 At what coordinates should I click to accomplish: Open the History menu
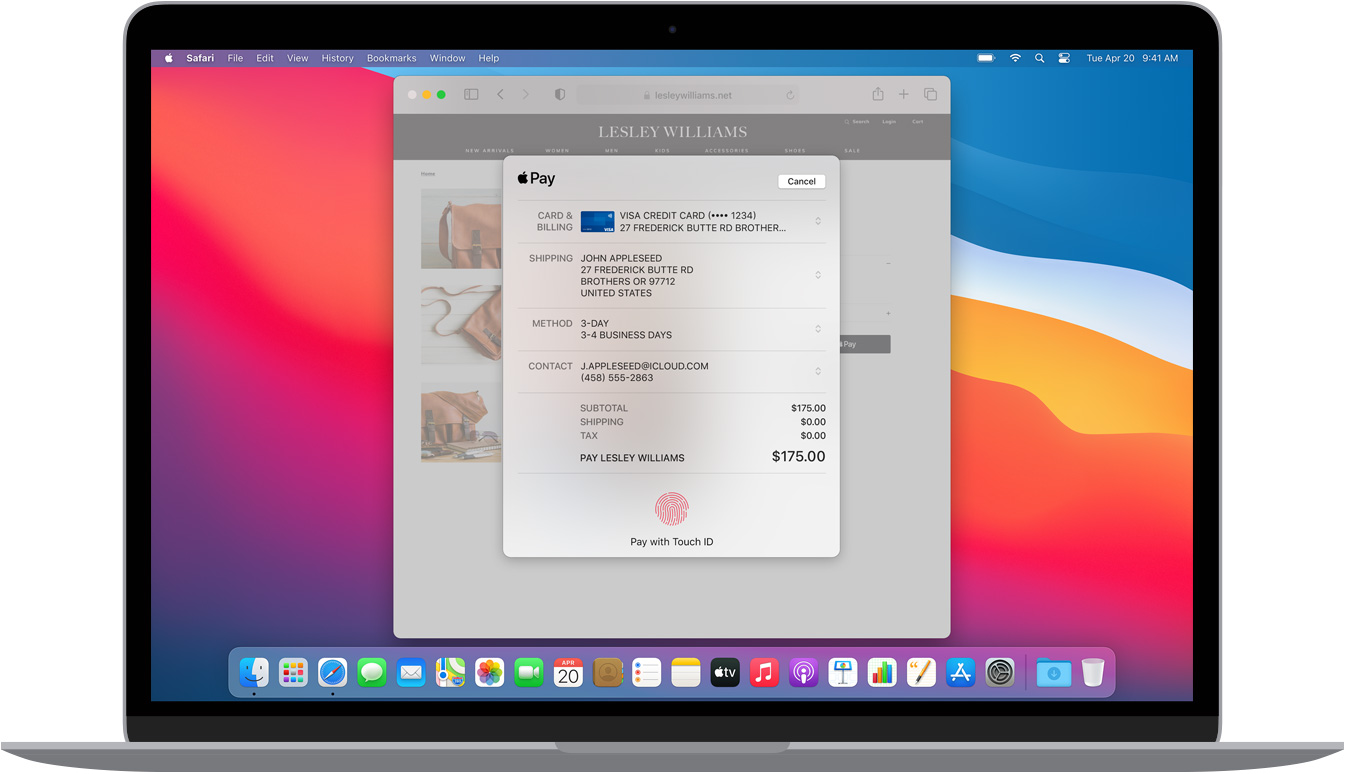(x=337, y=58)
